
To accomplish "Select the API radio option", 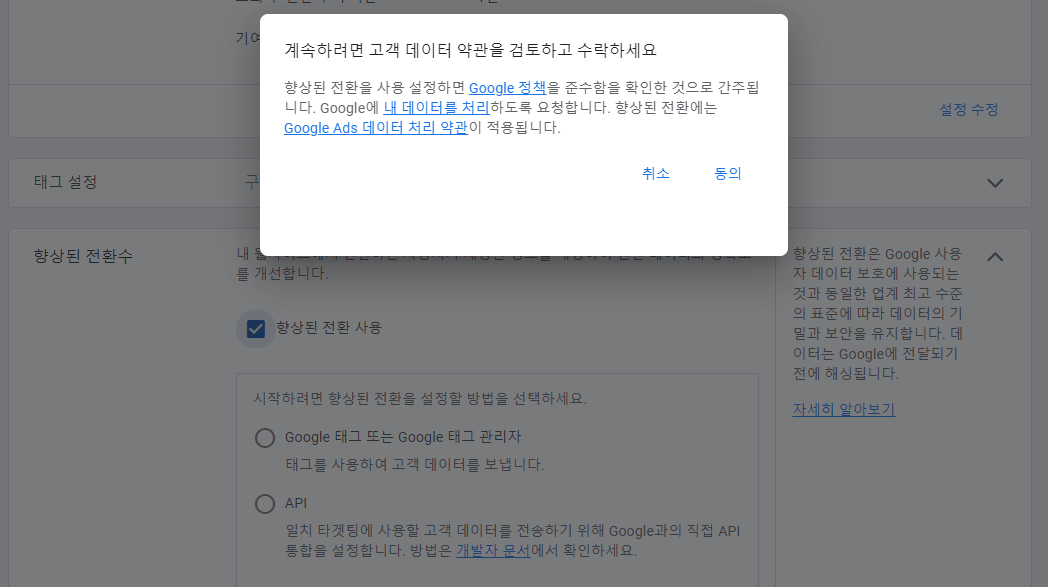I will tap(265, 503).
